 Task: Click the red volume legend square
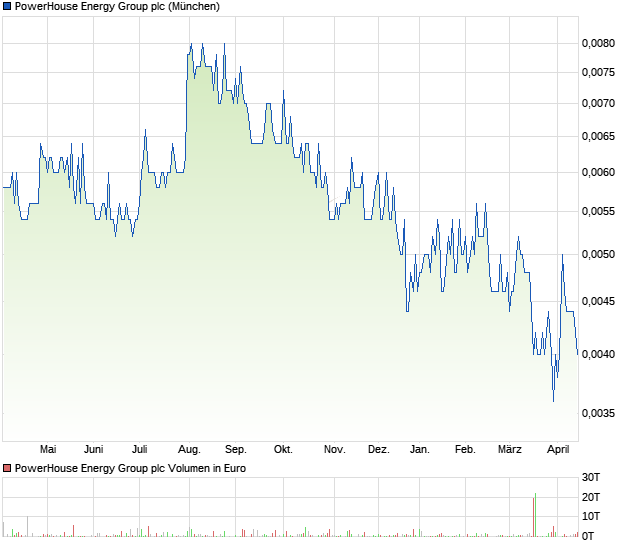click(7, 469)
